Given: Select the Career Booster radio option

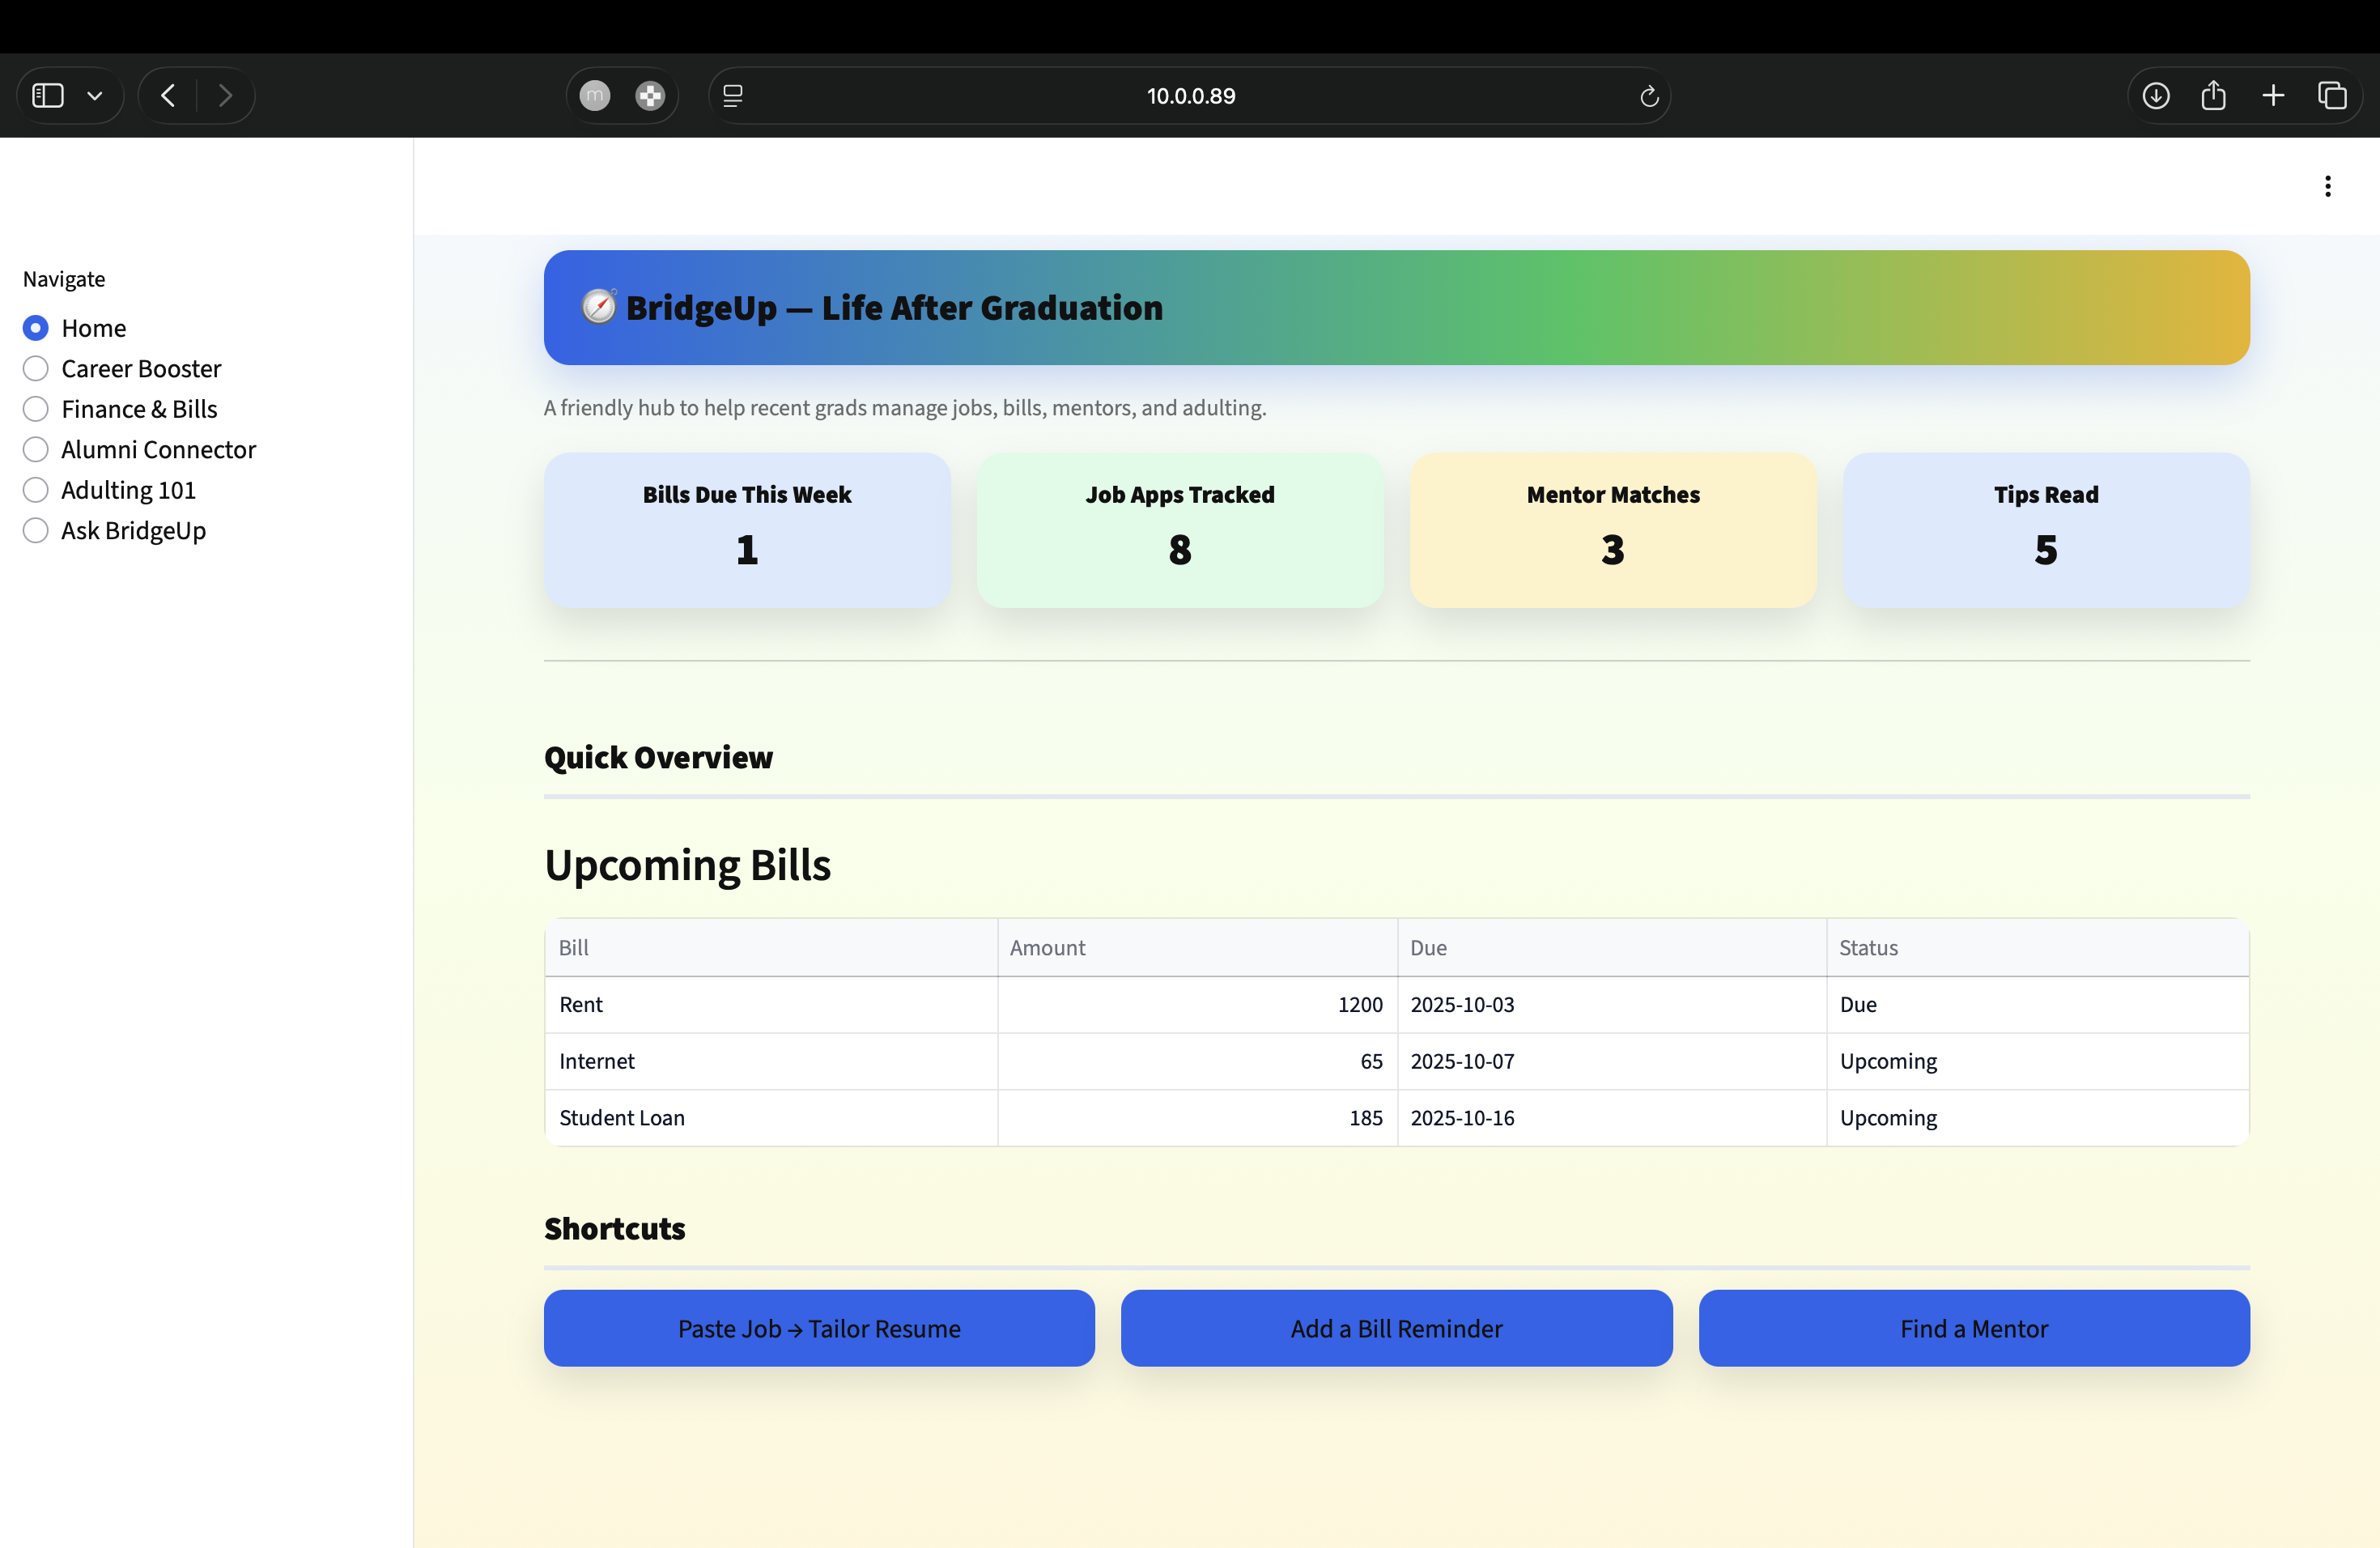Looking at the screenshot, I should [x=36, y=369].
